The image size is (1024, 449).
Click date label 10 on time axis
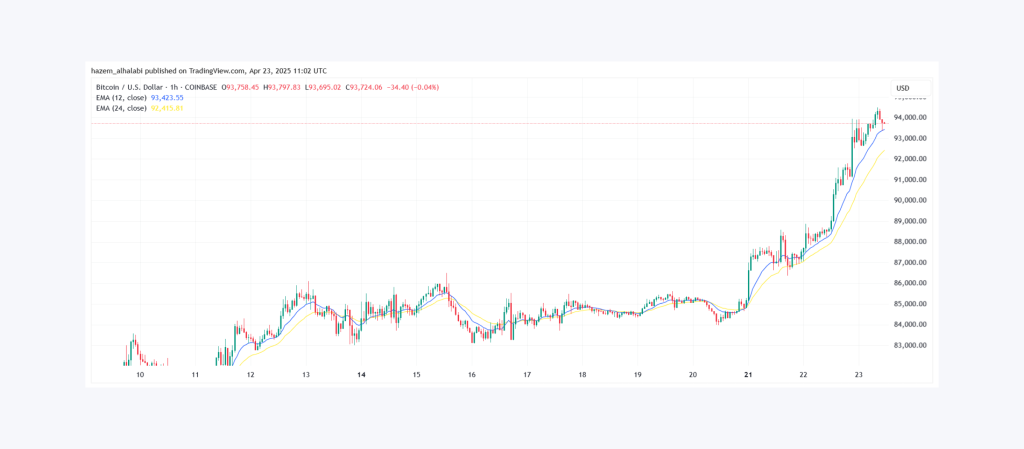[140, 375]
